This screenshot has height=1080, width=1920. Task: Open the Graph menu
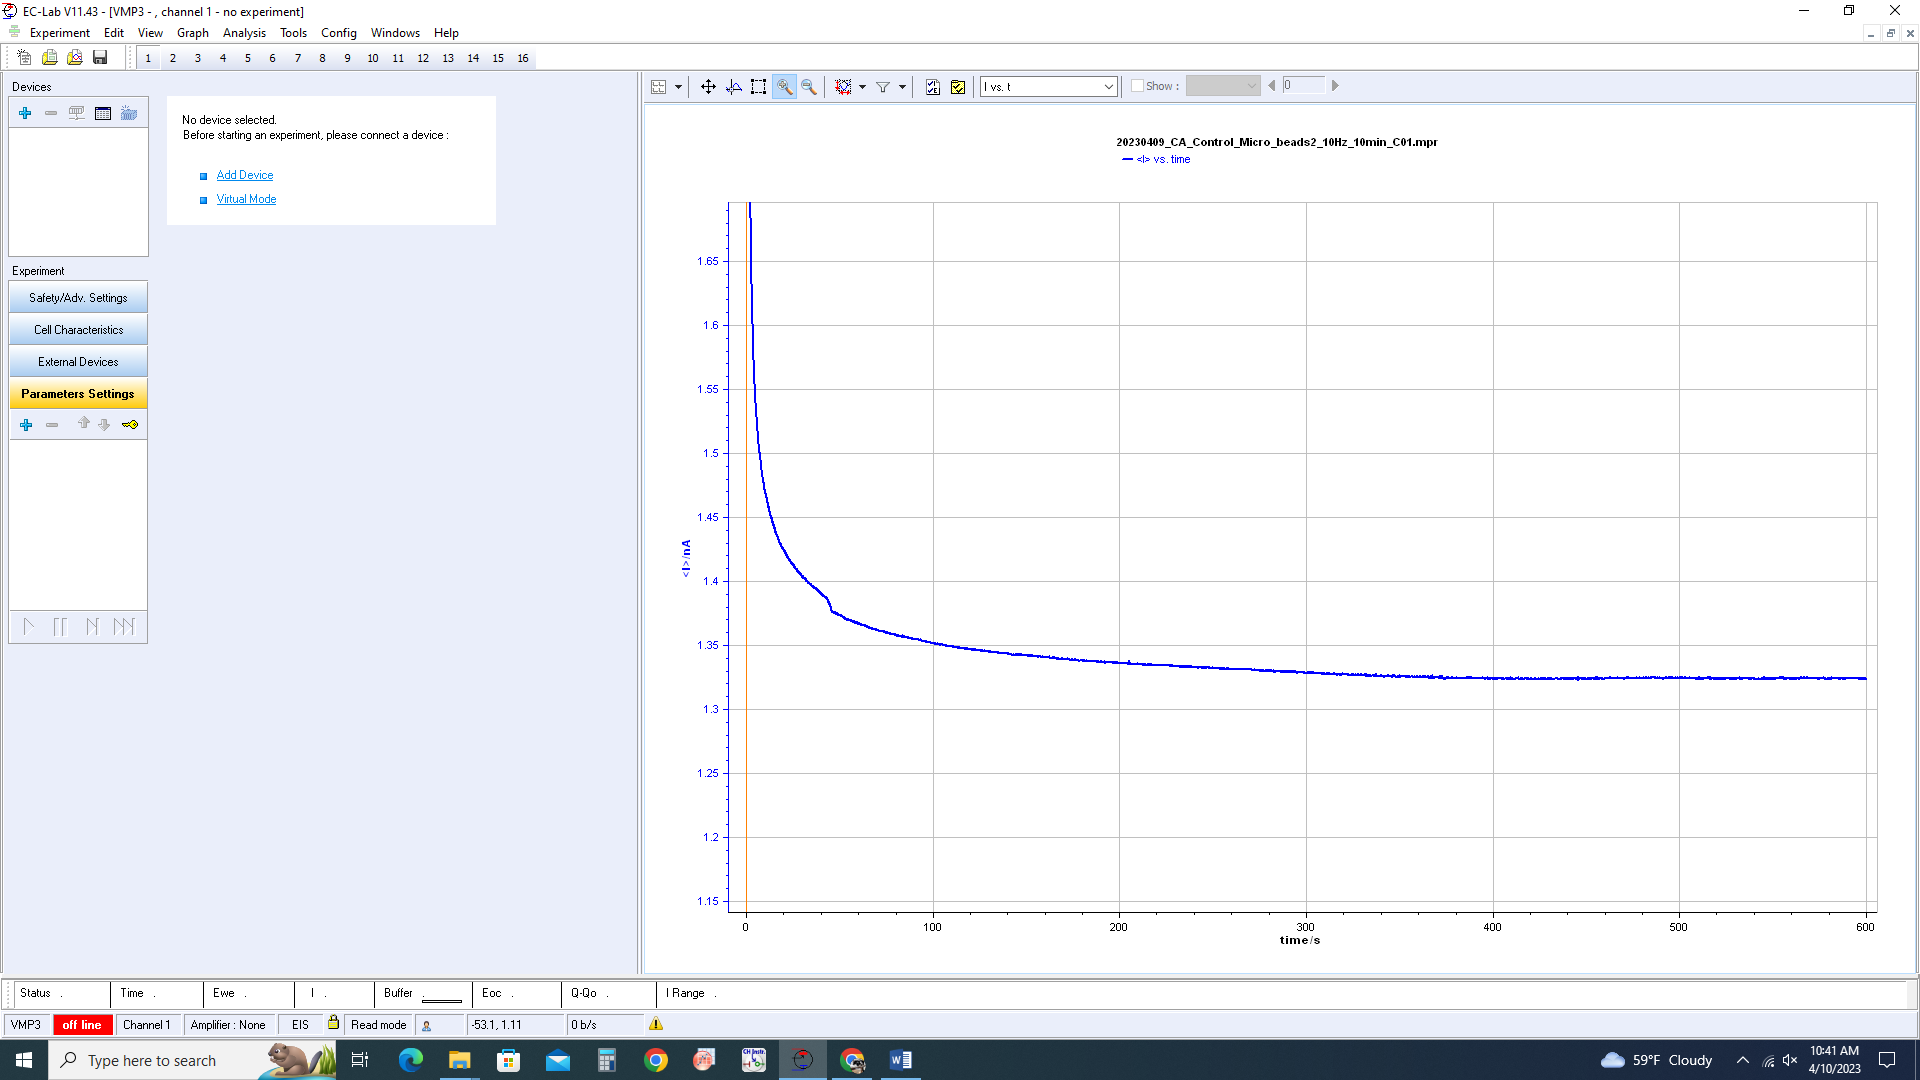tap(193, 33)
